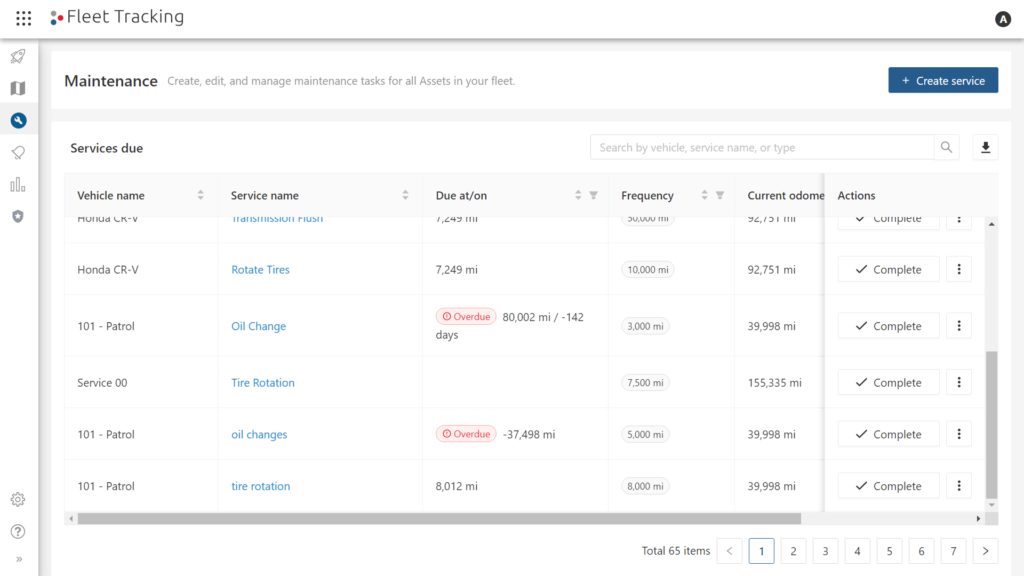Select the wrench Maintenance sidebar icon
The height and width of the screenshot is (576, 1024).
pos(16,119)
